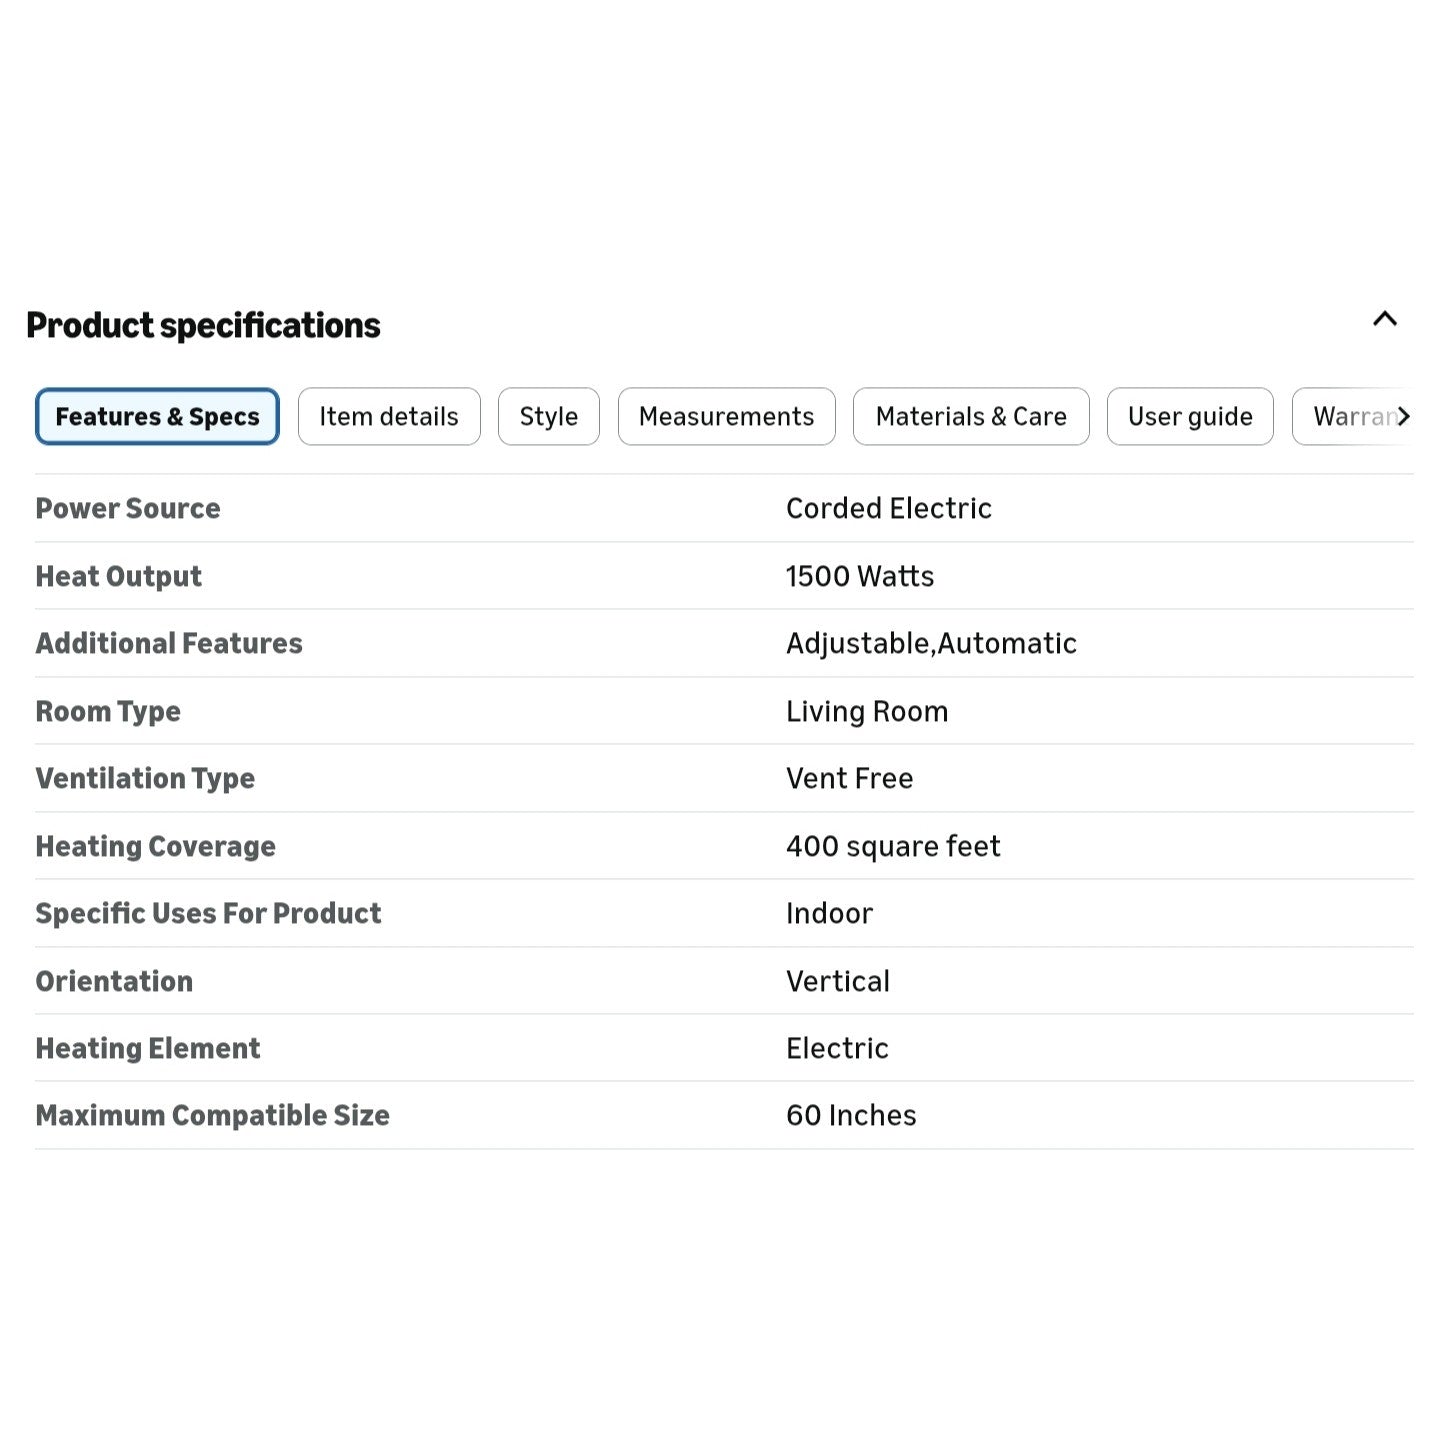This screenshot has width=1440, height=1440.
Task: Show the Measurements tab
Action: (726, 417)
